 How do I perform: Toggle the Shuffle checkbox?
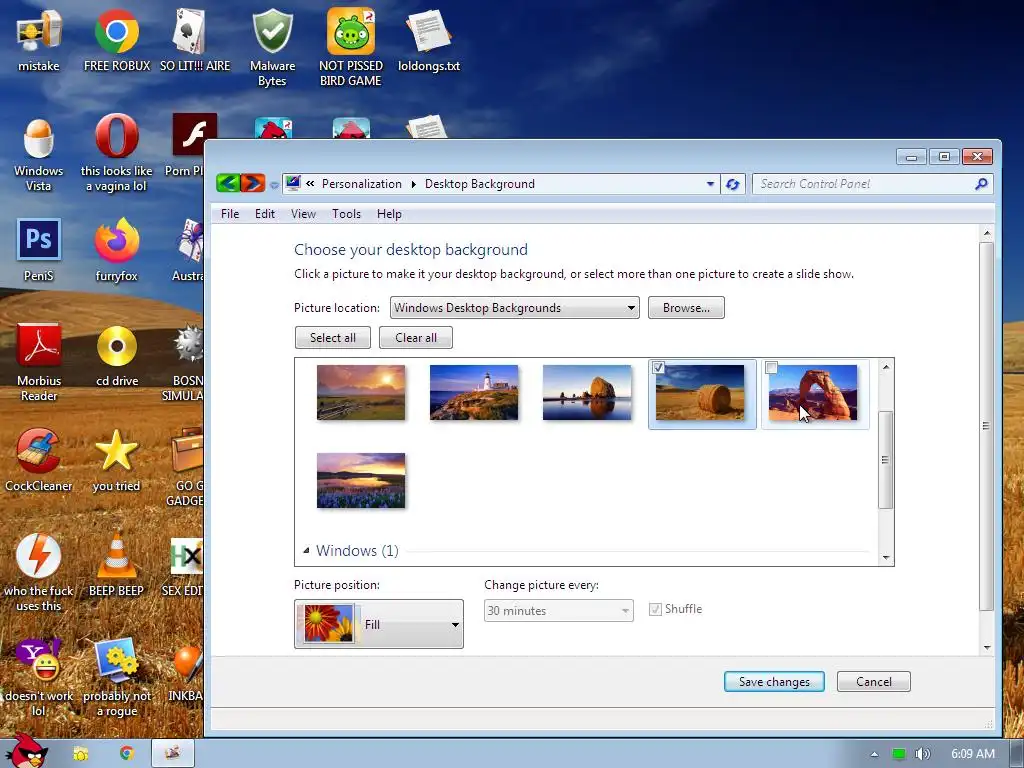coord(655,609)
